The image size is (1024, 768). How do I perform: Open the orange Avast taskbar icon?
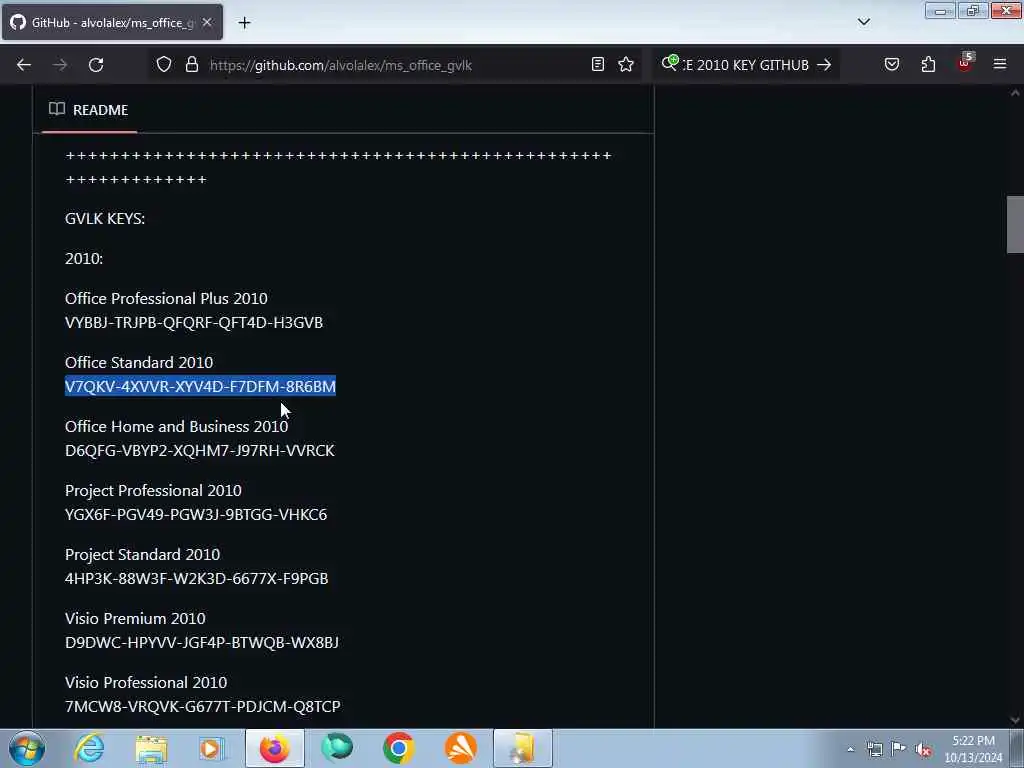(460, 748)
